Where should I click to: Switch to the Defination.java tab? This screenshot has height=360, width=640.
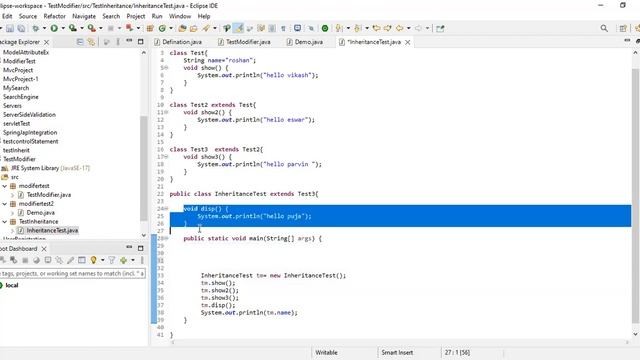tap(178, 42)
